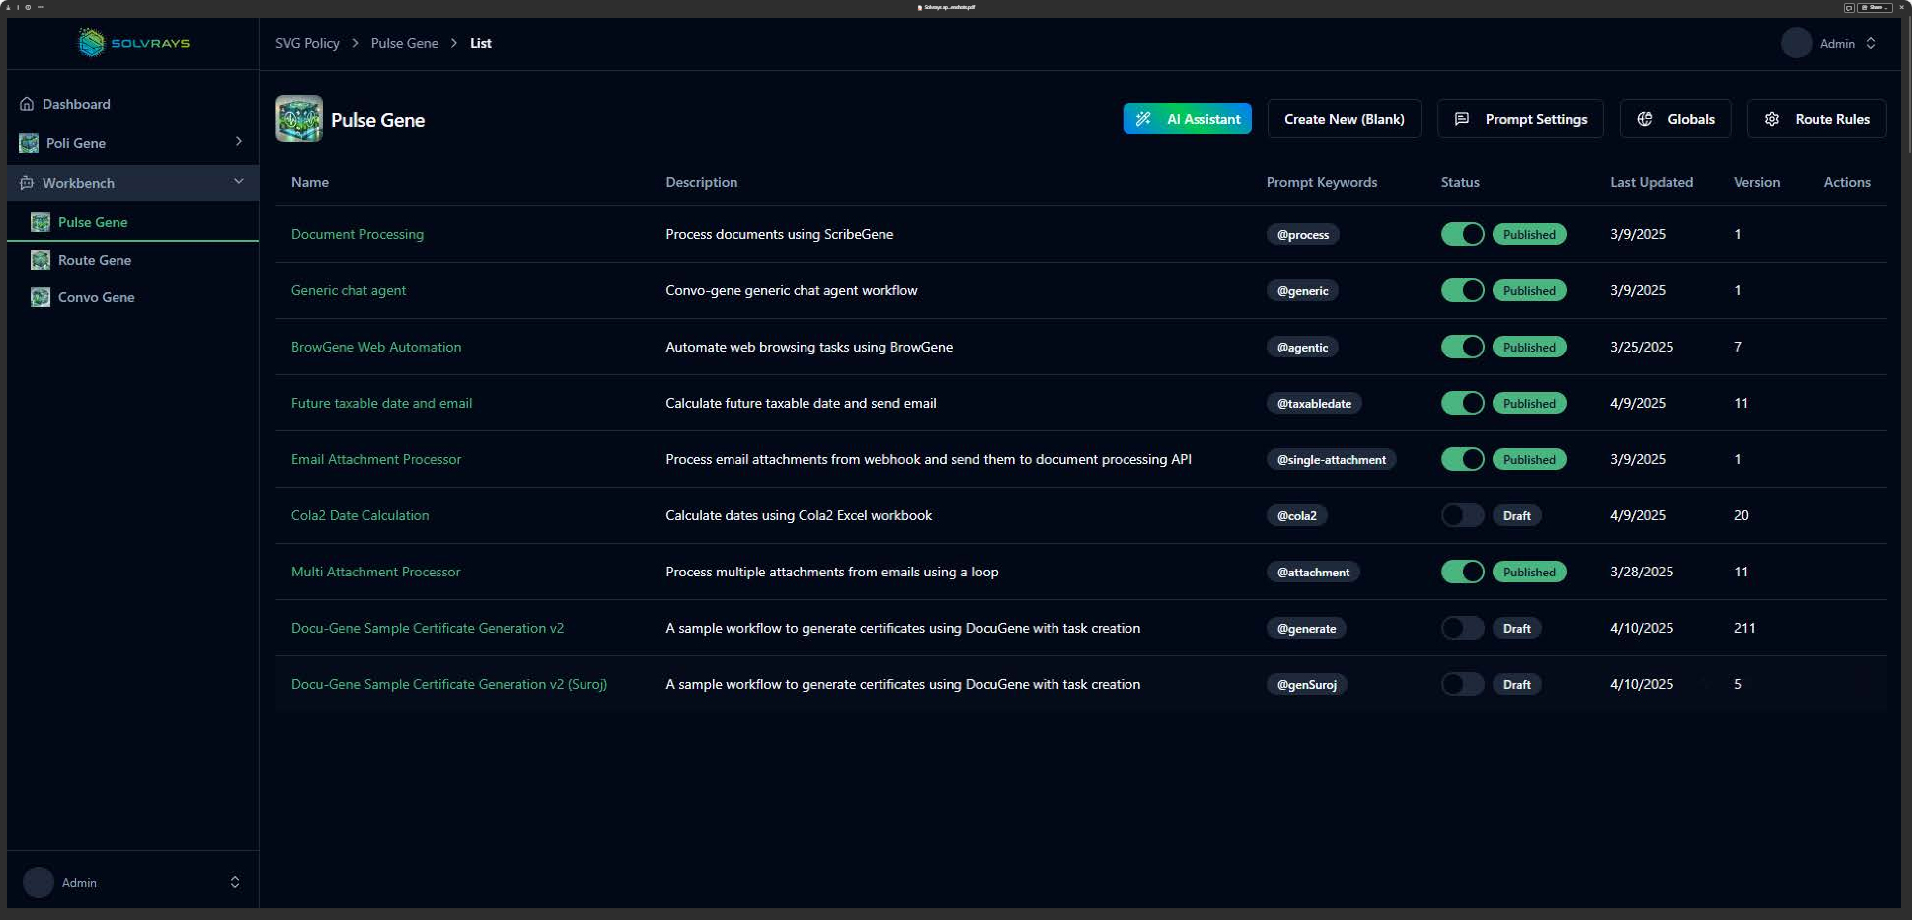This screenshot has height=921, width=1912.
Task: Open Generic chat agent workflow
Action: tap(348, 290)
